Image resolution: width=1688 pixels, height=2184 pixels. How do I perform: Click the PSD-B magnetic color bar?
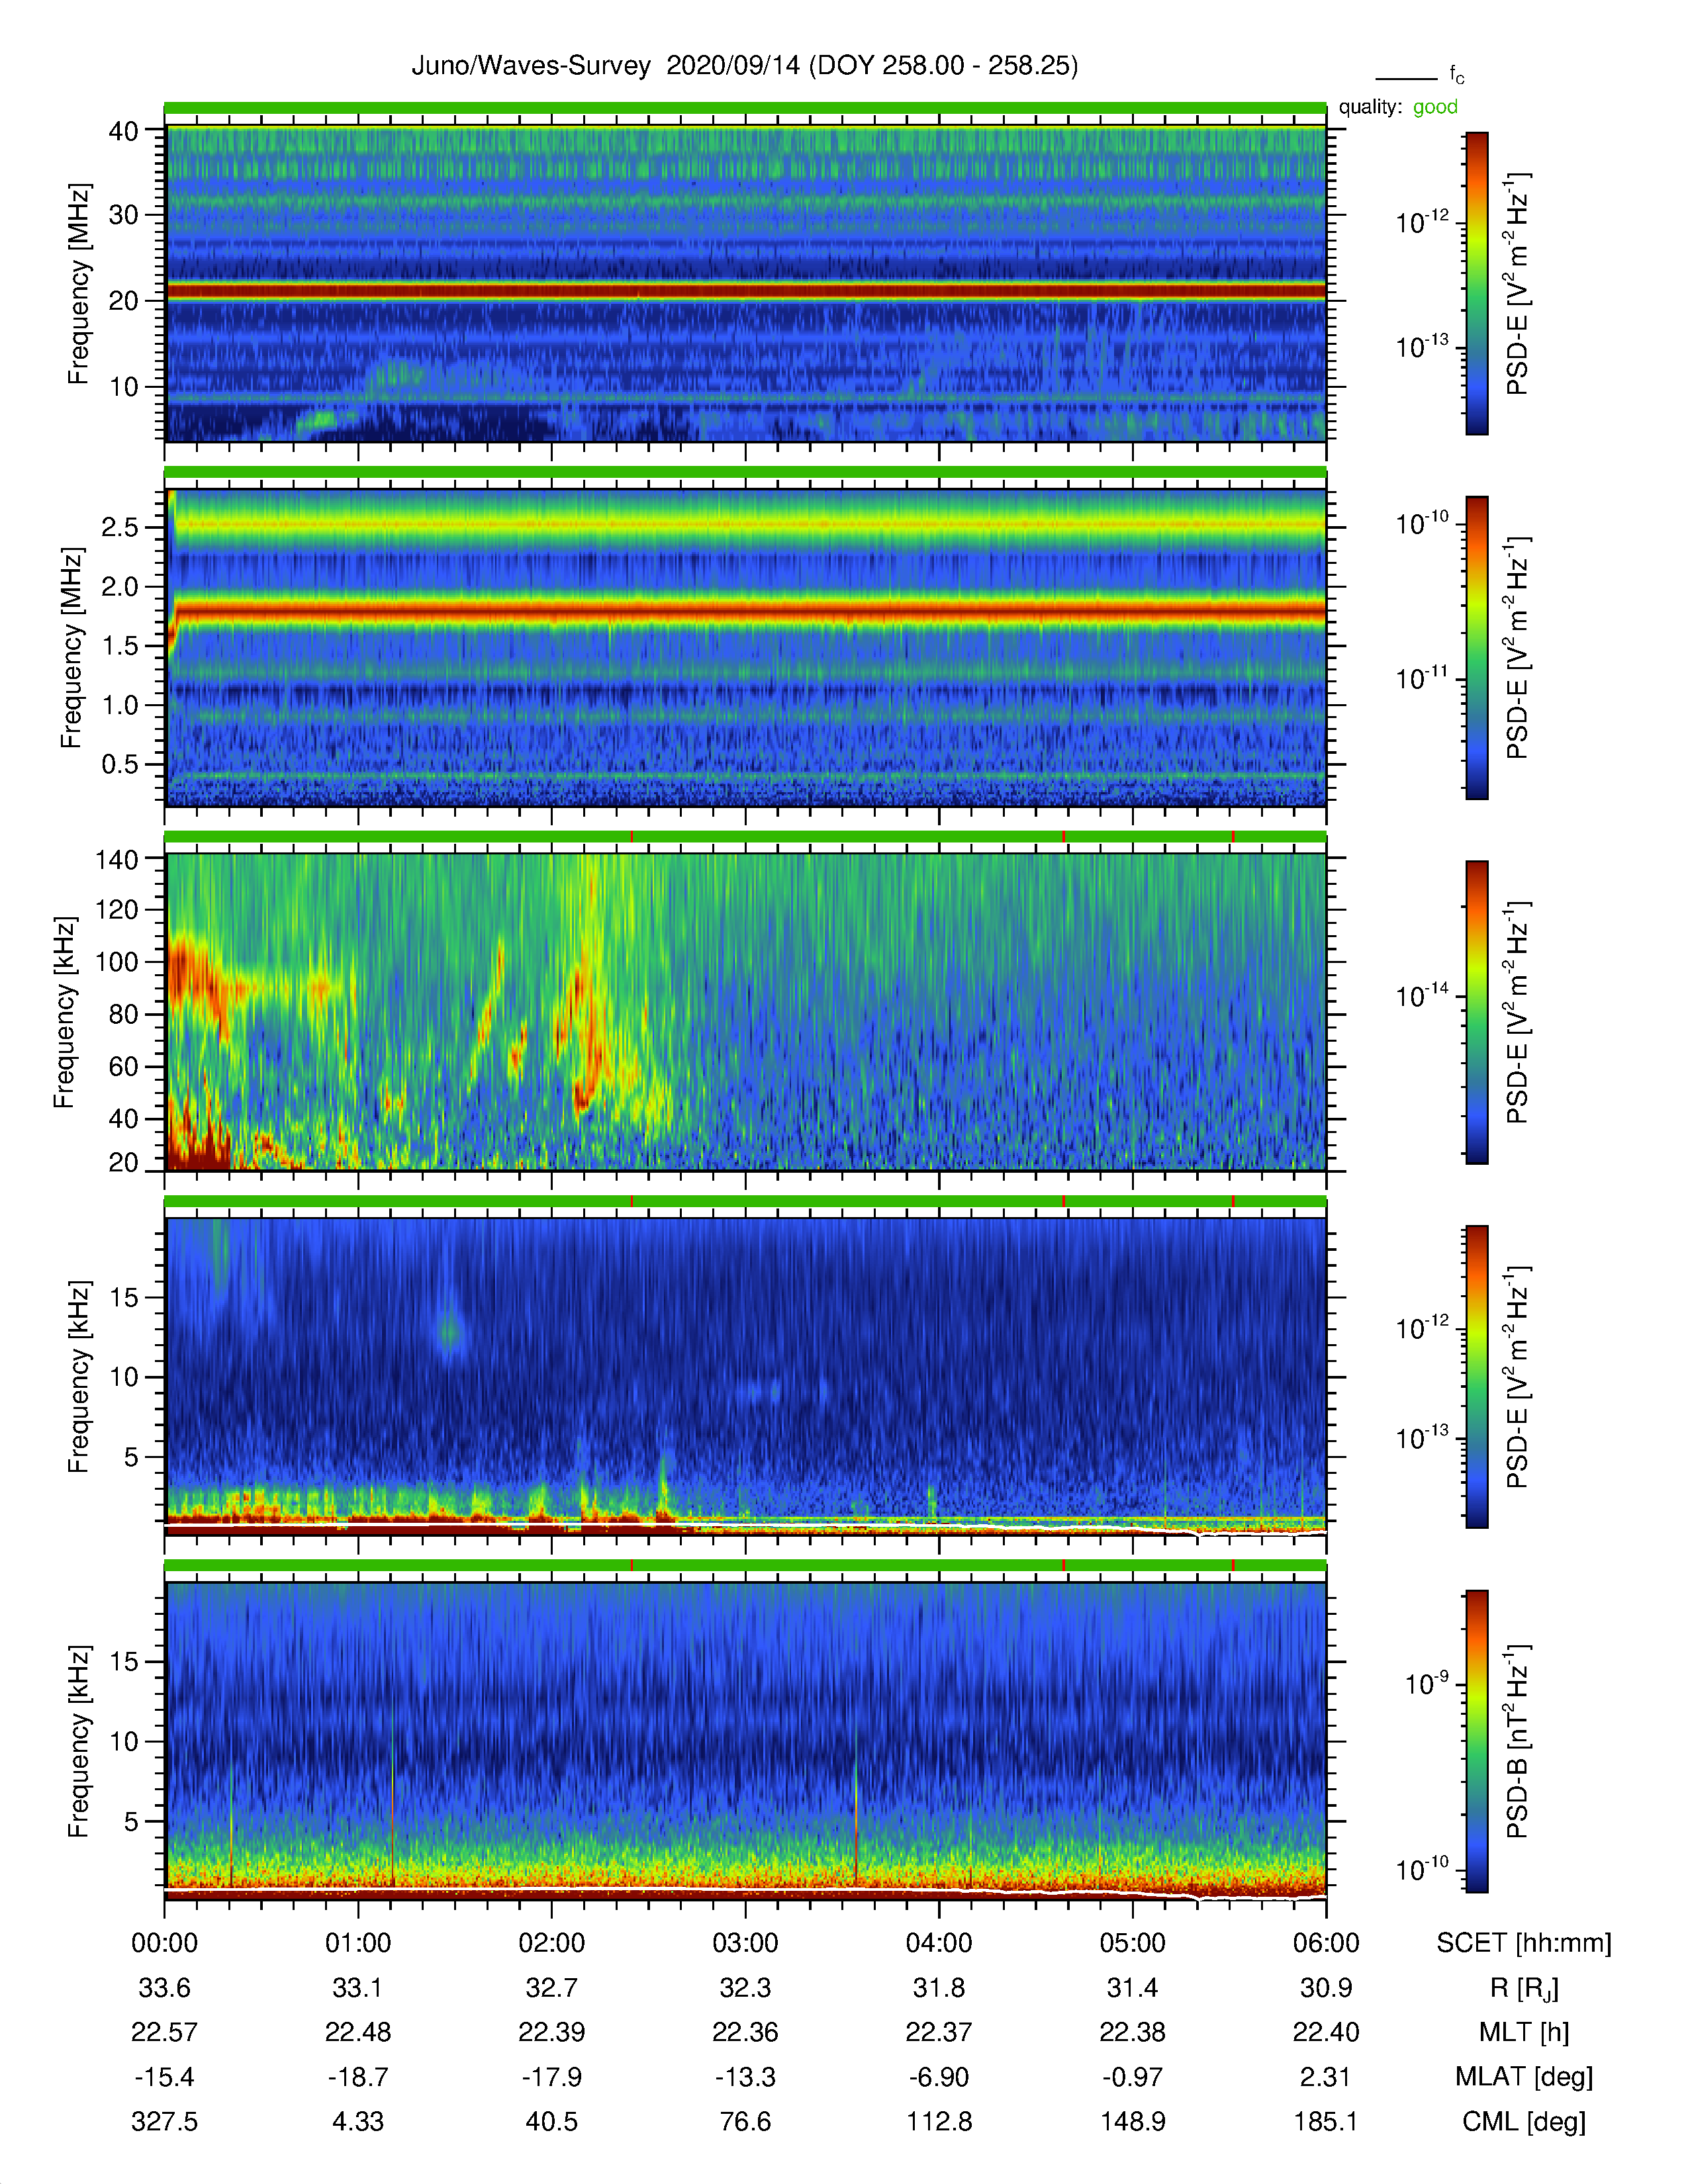point(1476,1741)
